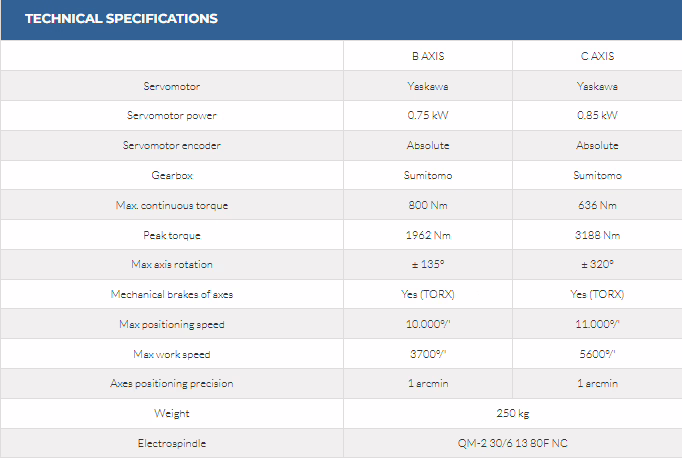Click the Servomotor power row label
The image size is (682, 460).
(x=171, y=116)
